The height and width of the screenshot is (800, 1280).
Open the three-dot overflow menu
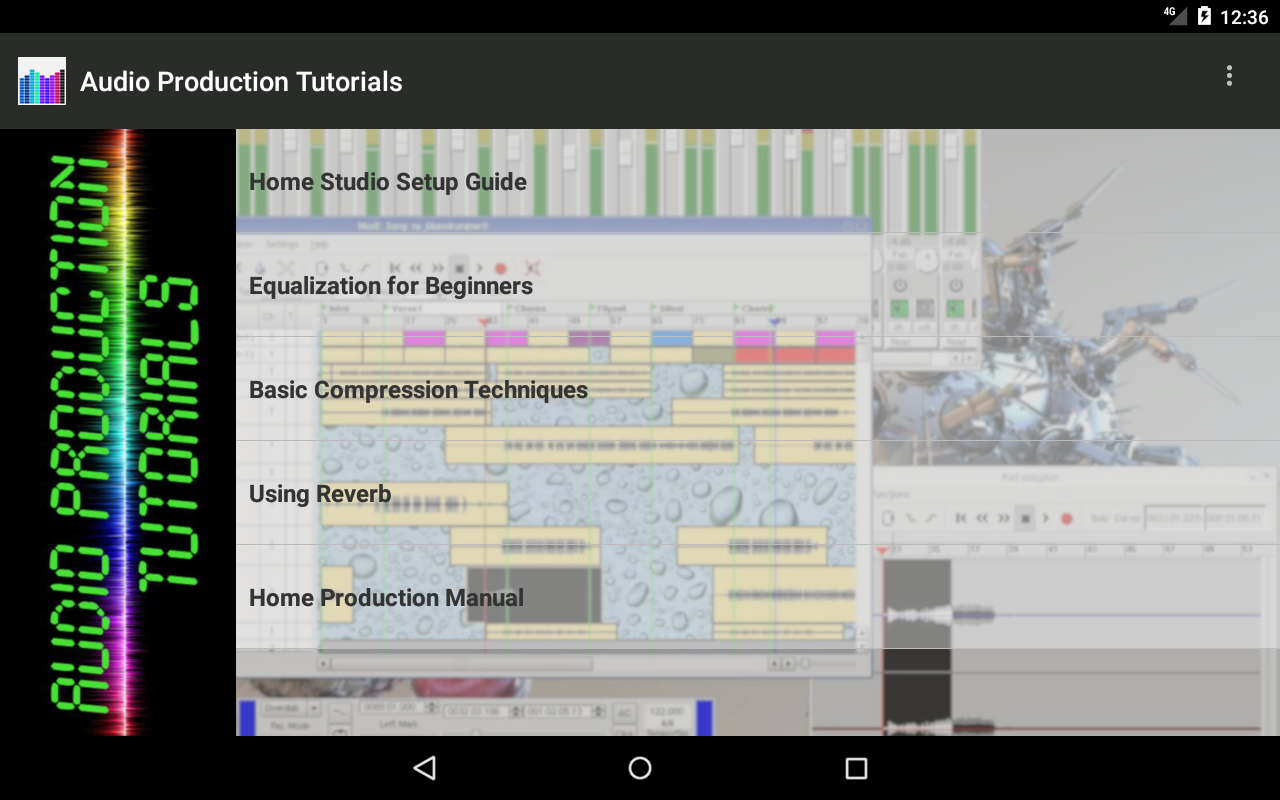pyautogui.click(x=1229, y=76)
